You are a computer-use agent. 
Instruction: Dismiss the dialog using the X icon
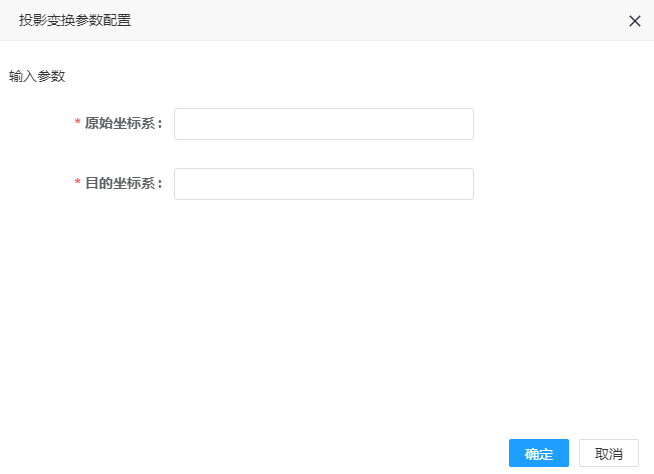coord(634,21)
